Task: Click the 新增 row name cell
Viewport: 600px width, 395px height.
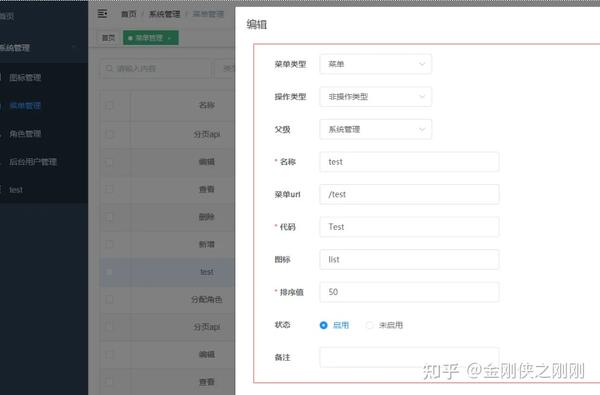Action: click(x=207, y=244)
